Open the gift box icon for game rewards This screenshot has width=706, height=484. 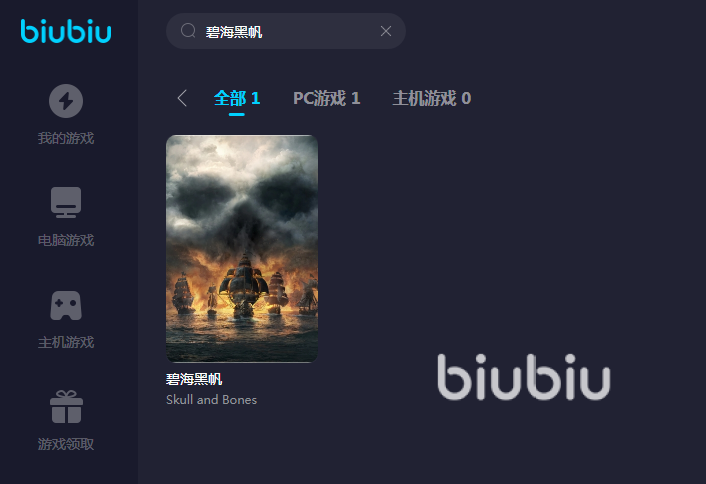tap(66, 407)
